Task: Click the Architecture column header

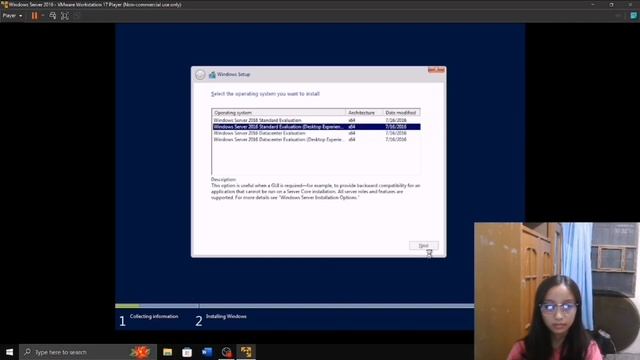Action: tap(364, 113)
